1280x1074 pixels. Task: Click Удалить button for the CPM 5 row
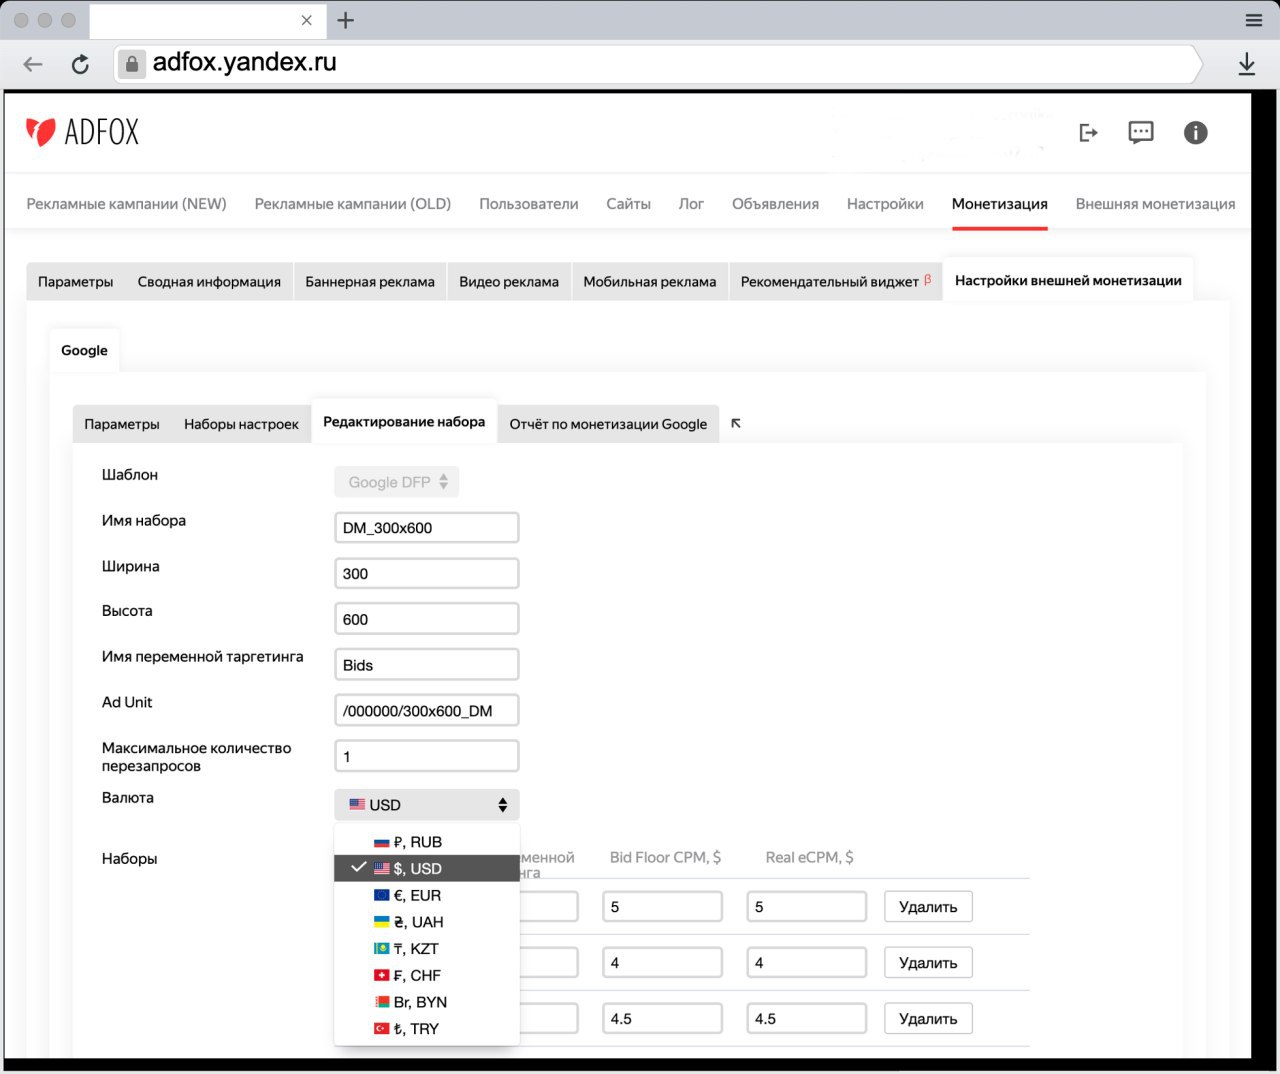927,907
